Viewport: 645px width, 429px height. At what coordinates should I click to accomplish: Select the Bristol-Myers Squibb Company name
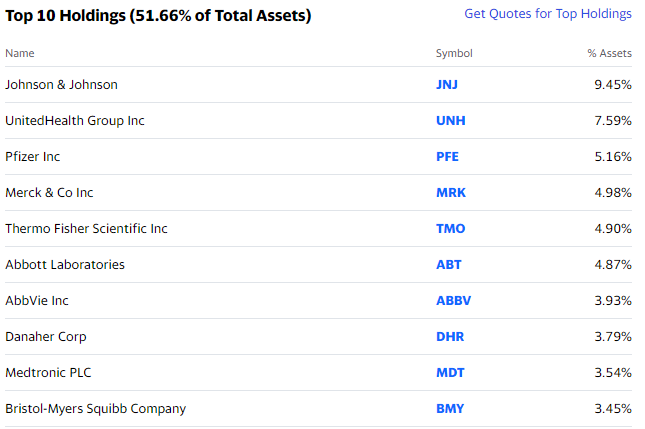point(95,408)
